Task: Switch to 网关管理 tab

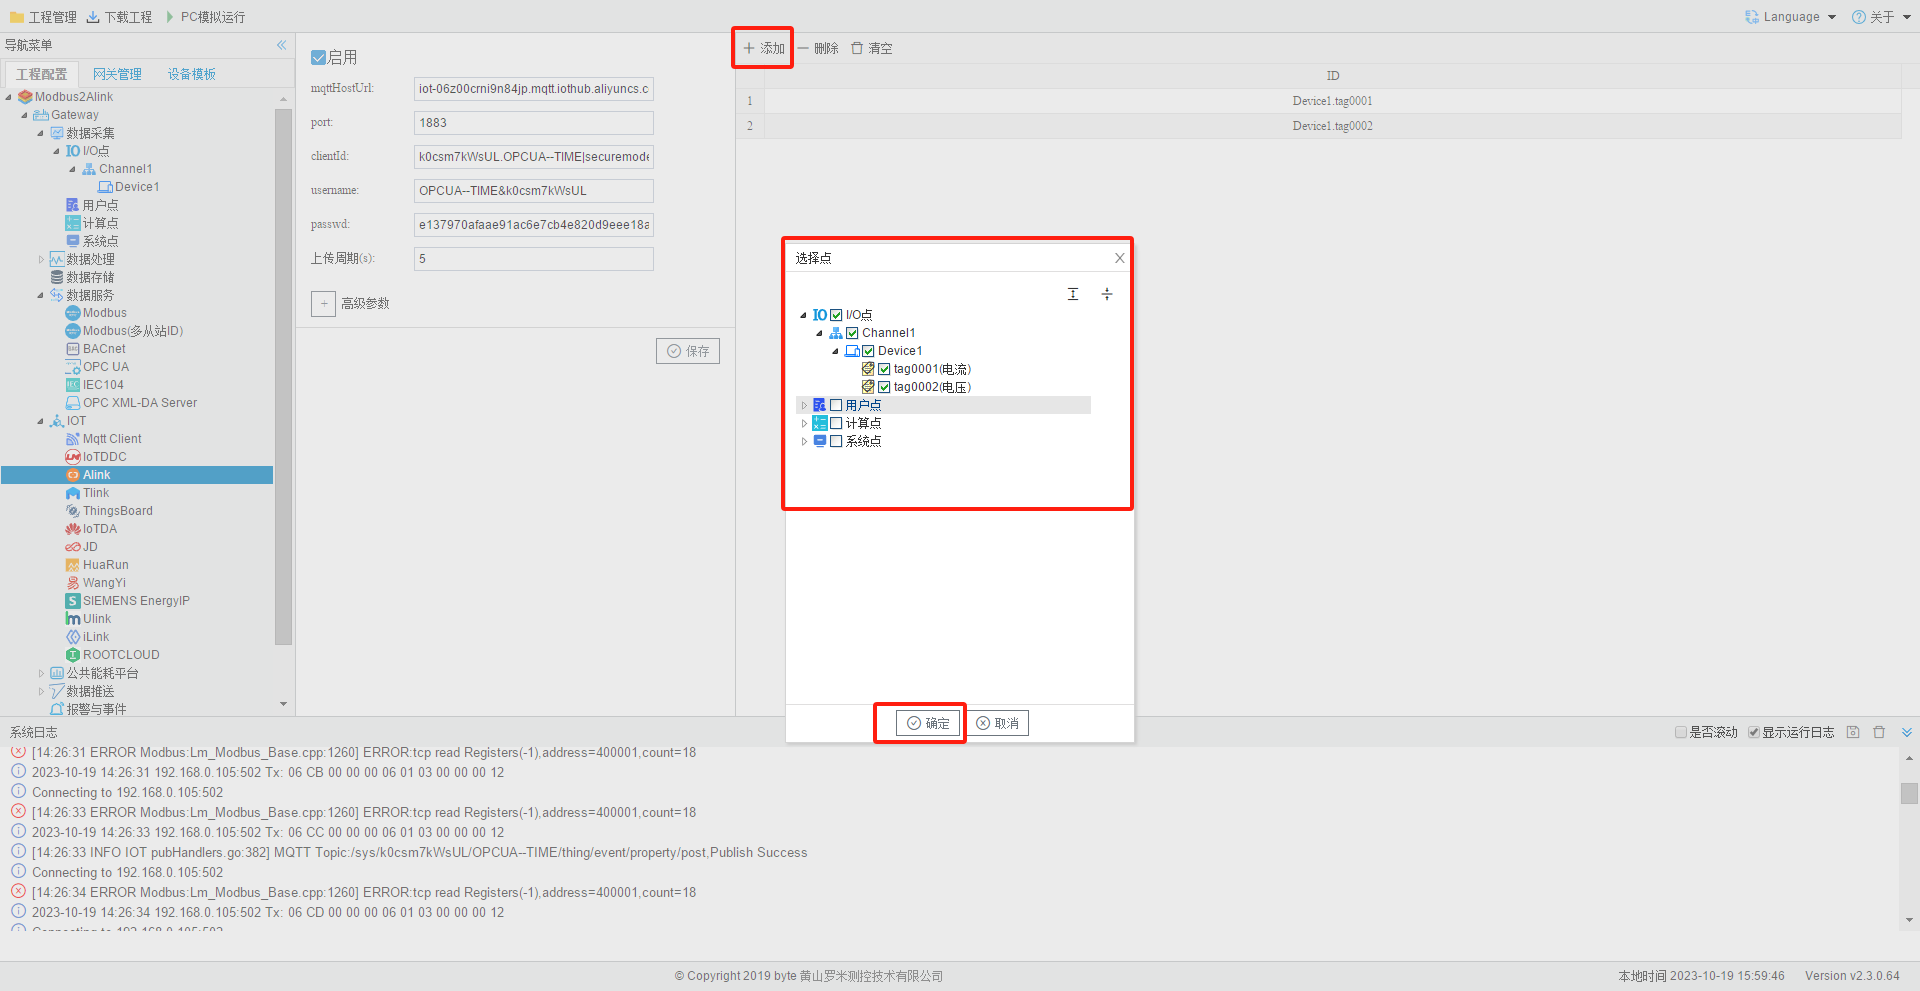Action: pyautogui.click(x=117, y=74)
